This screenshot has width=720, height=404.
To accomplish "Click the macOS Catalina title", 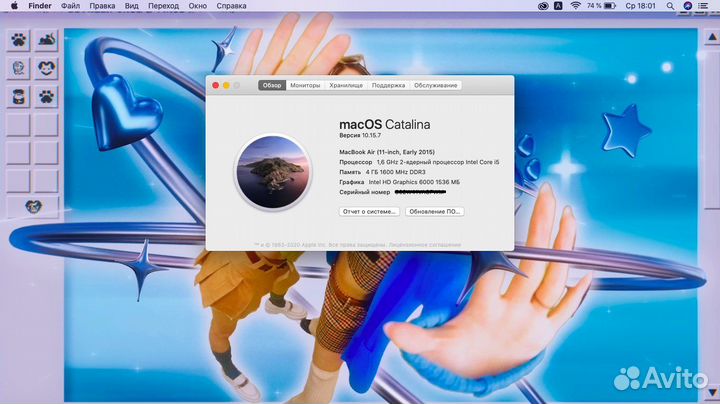I will pyautogui.click(x=385, y=124).
